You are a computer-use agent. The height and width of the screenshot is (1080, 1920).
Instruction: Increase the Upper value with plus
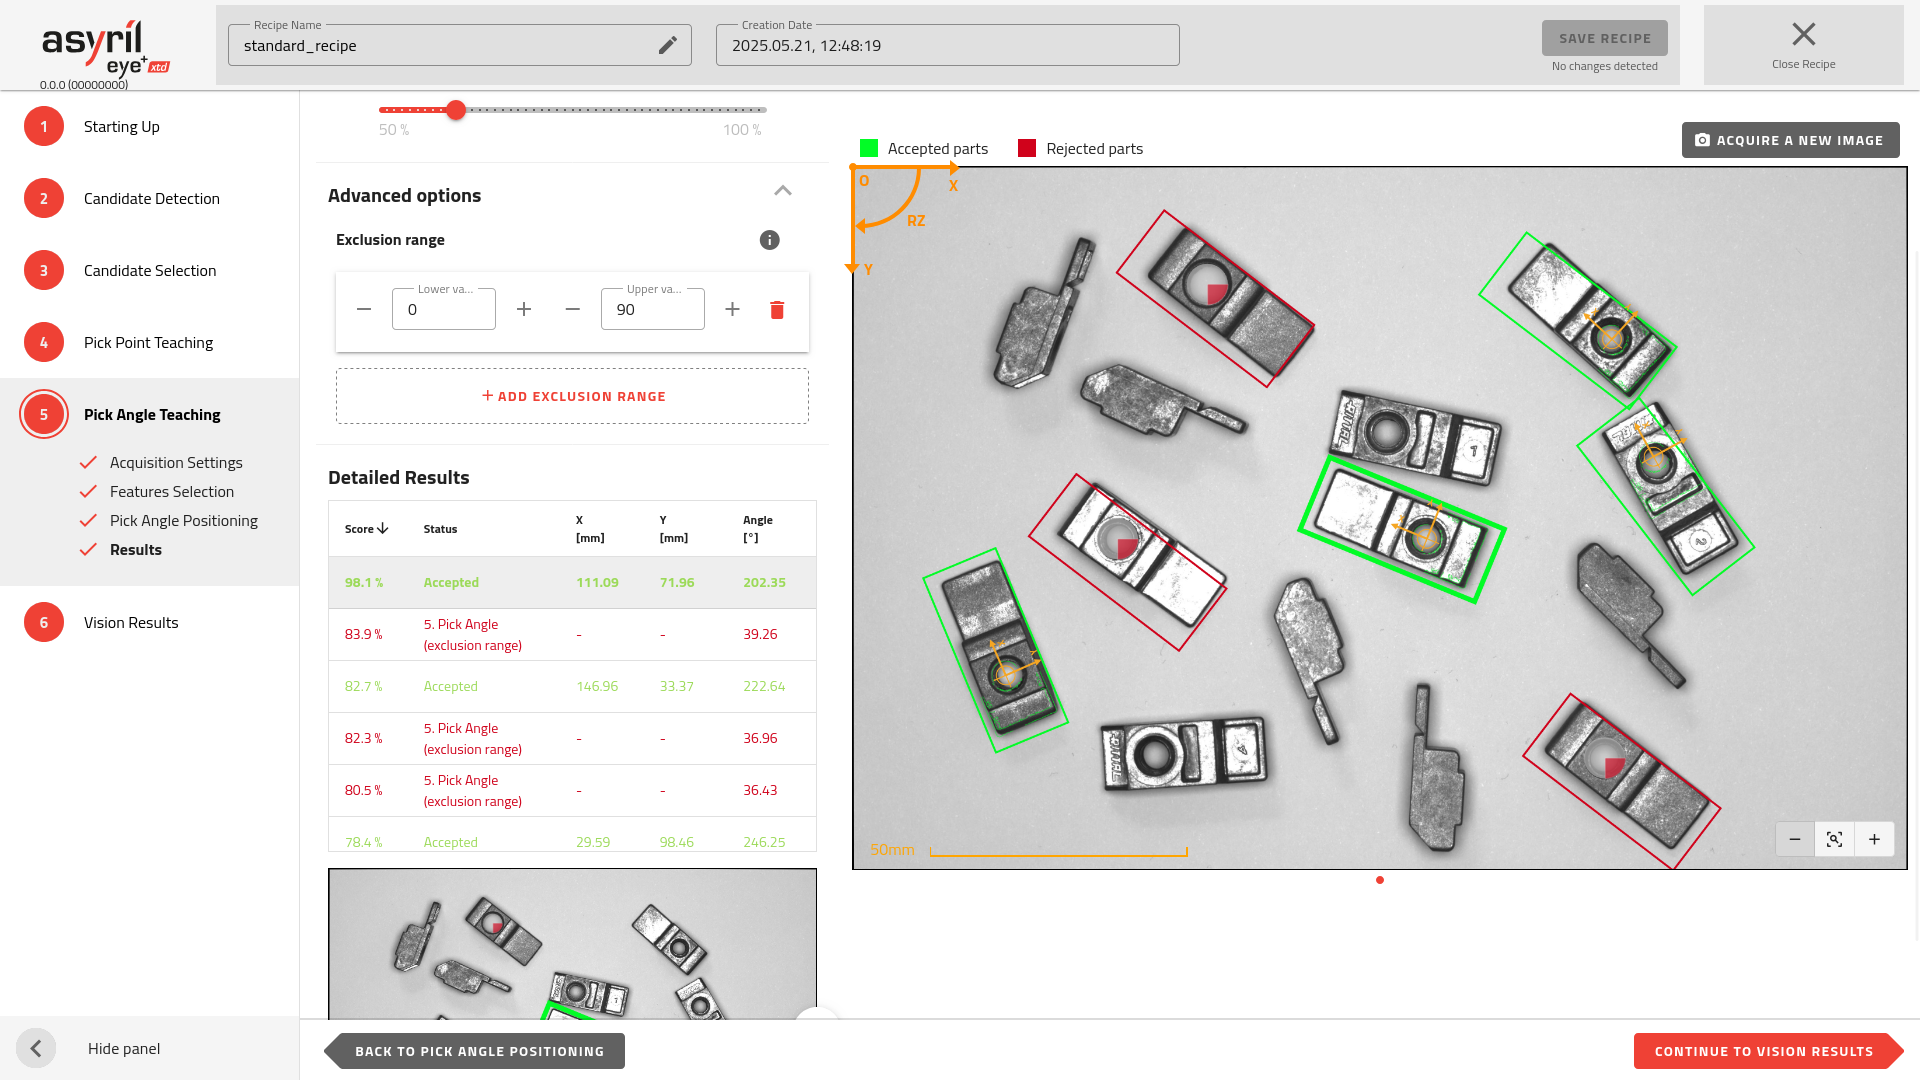coord(732,310)
